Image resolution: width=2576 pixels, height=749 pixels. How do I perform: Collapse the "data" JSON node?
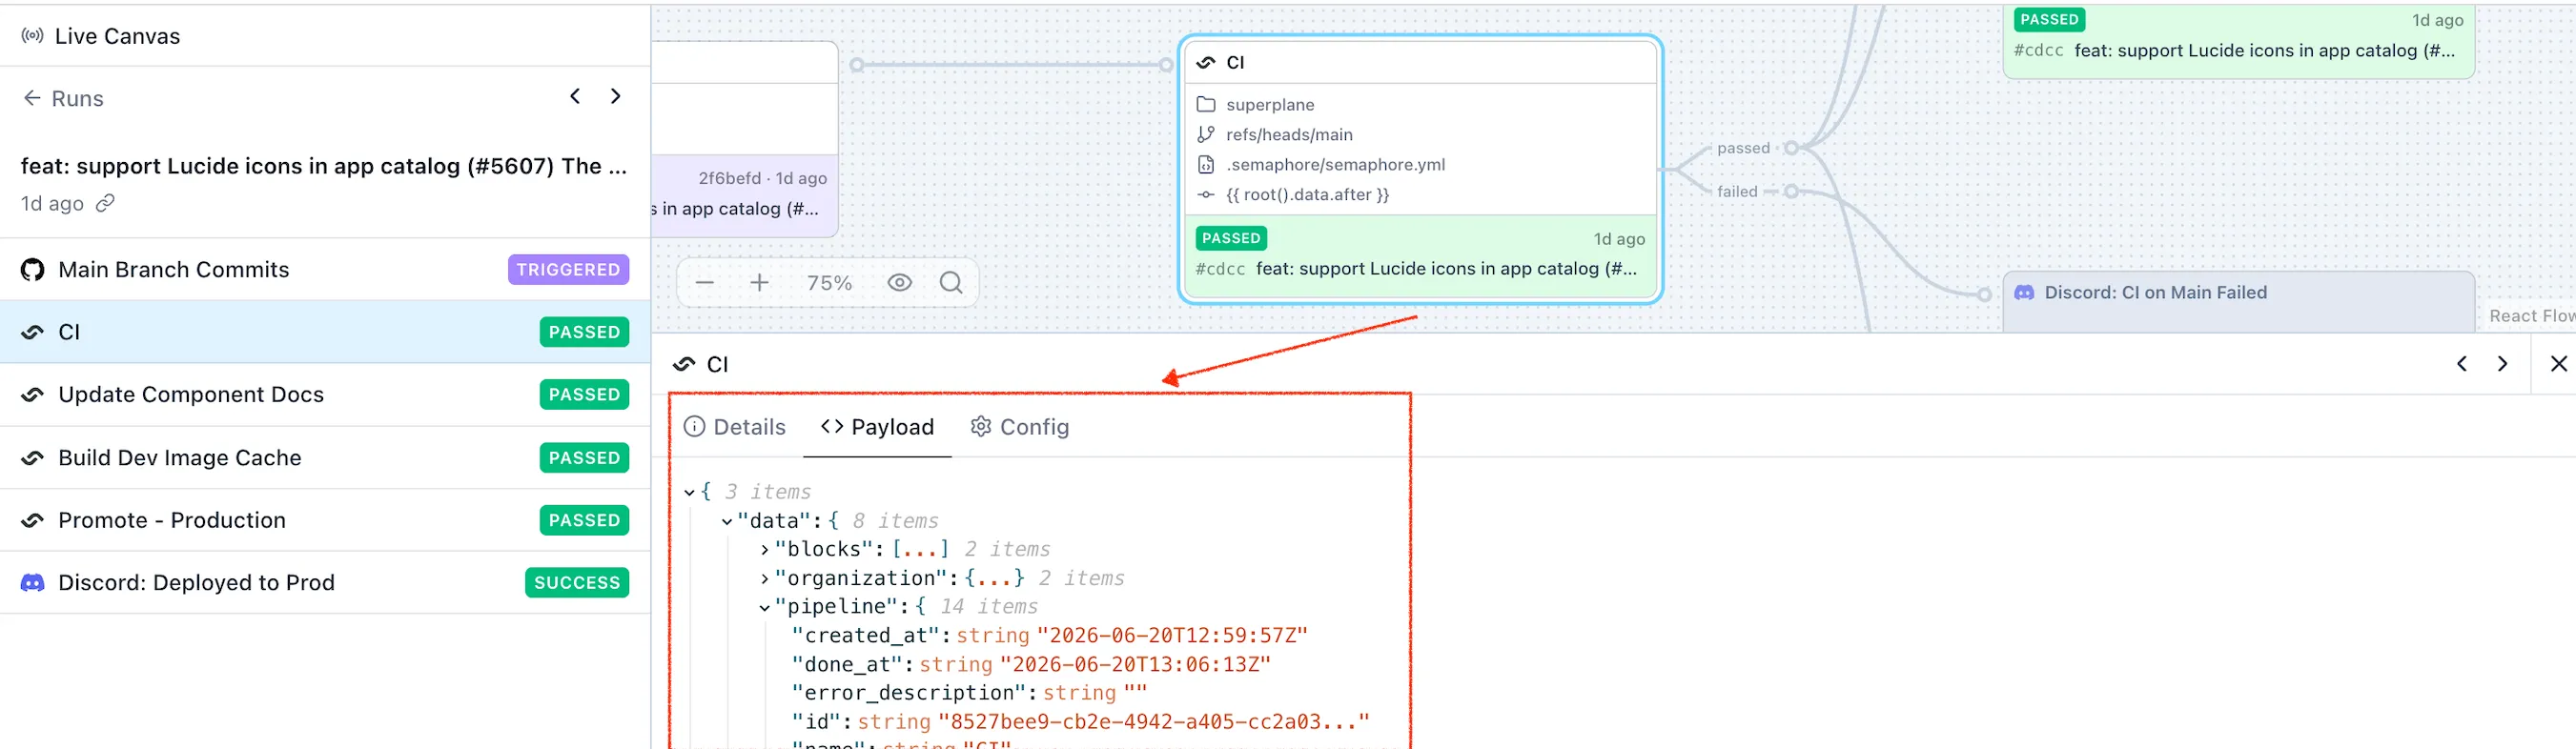(727, 521)
